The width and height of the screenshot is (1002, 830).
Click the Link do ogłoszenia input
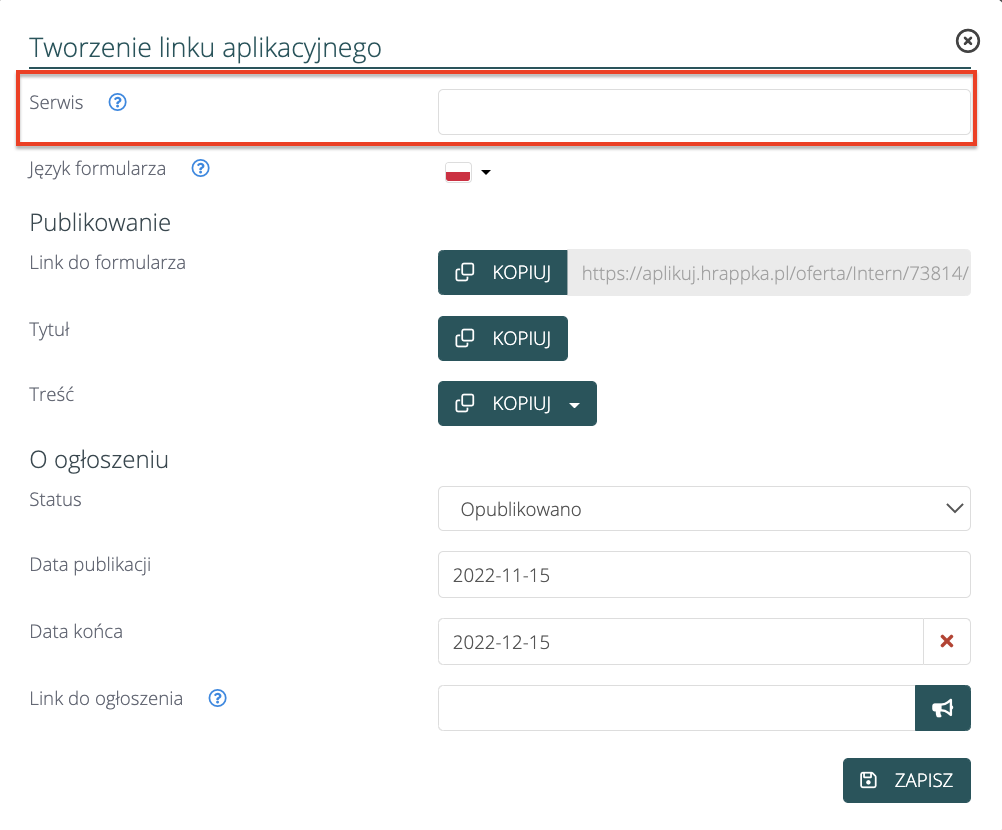676,708
